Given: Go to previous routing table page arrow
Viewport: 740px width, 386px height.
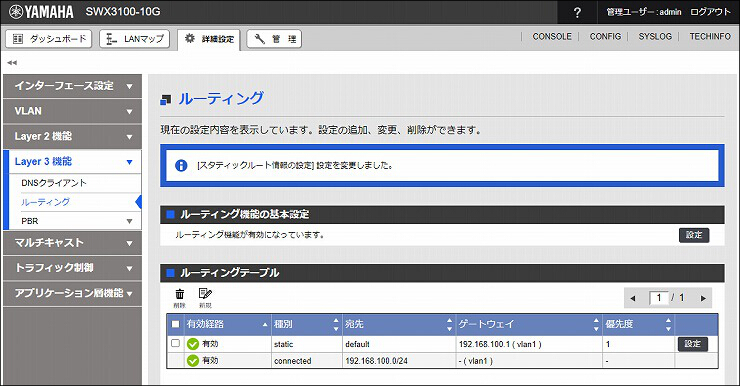Looking at the screenshot, I should (x=633, y=298).
